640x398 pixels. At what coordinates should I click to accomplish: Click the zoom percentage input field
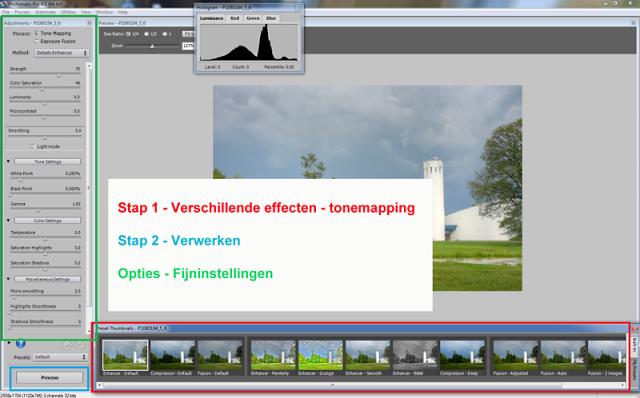coord(187,46)
